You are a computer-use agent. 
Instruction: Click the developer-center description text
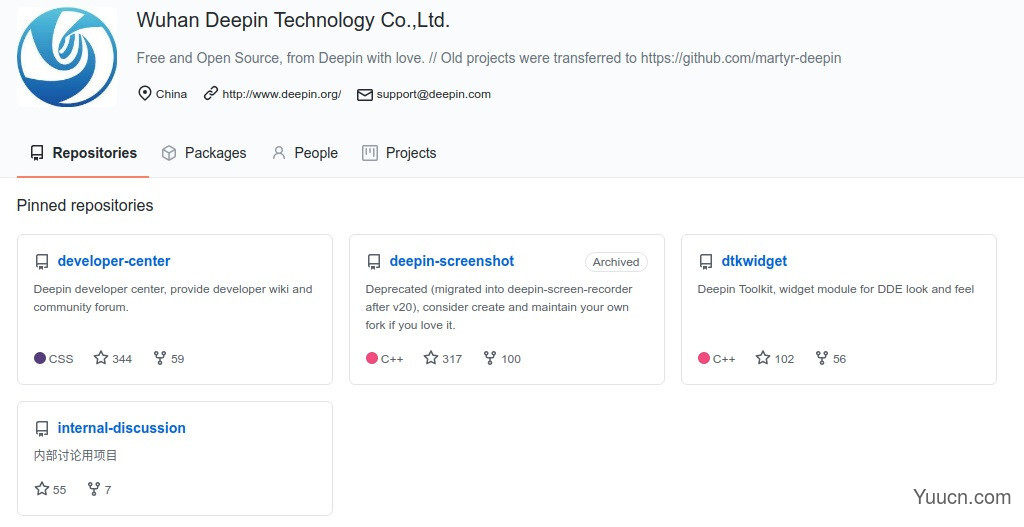(173, 298)
